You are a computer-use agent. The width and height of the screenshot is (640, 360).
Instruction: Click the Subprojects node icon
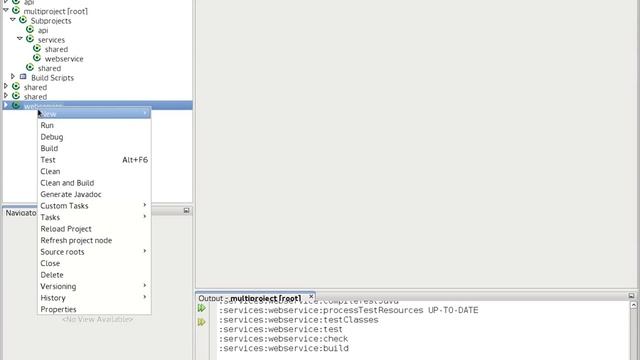23,20
